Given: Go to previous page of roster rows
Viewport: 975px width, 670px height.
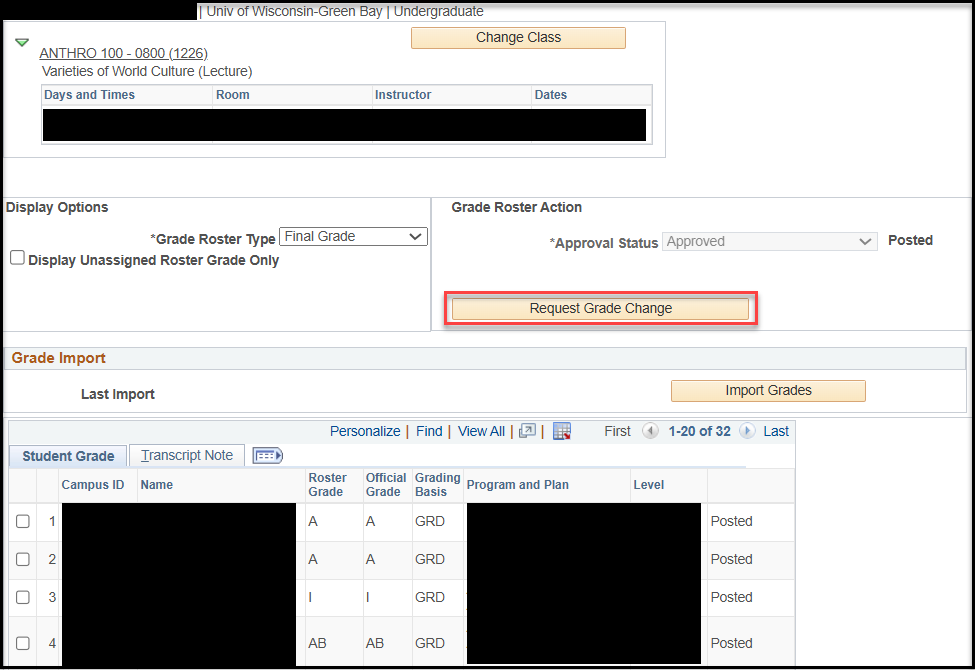Looking at the screenshot, I should tap(651, 431).
